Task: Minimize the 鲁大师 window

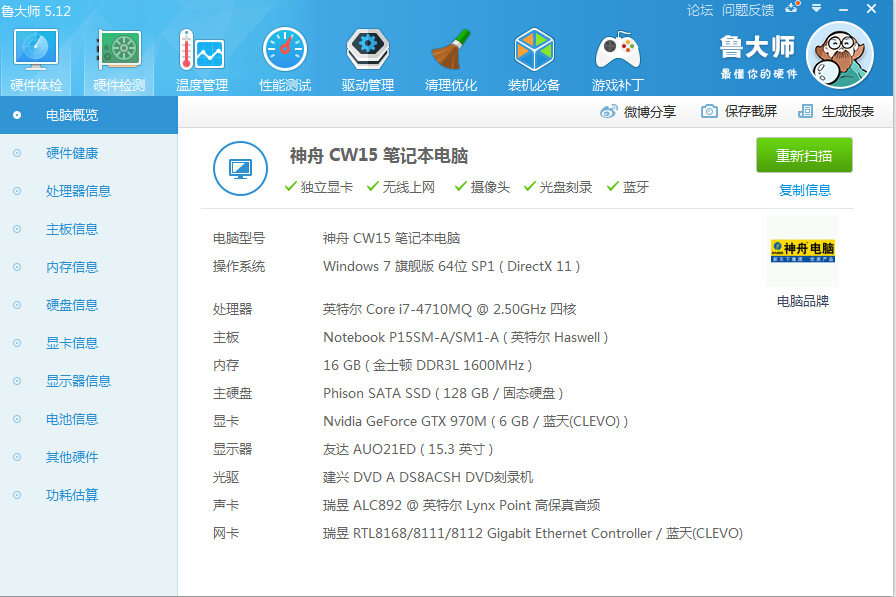Action: pyautogui.click(x=843, y=9)
